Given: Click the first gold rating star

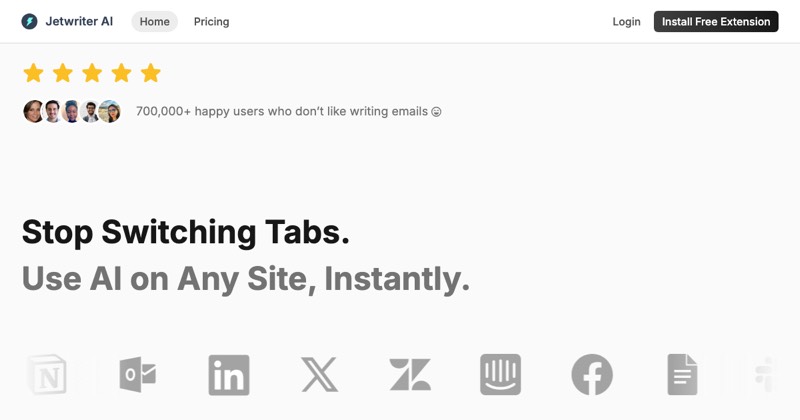Looking at the screenshot, I should click(x=34, y=72).
